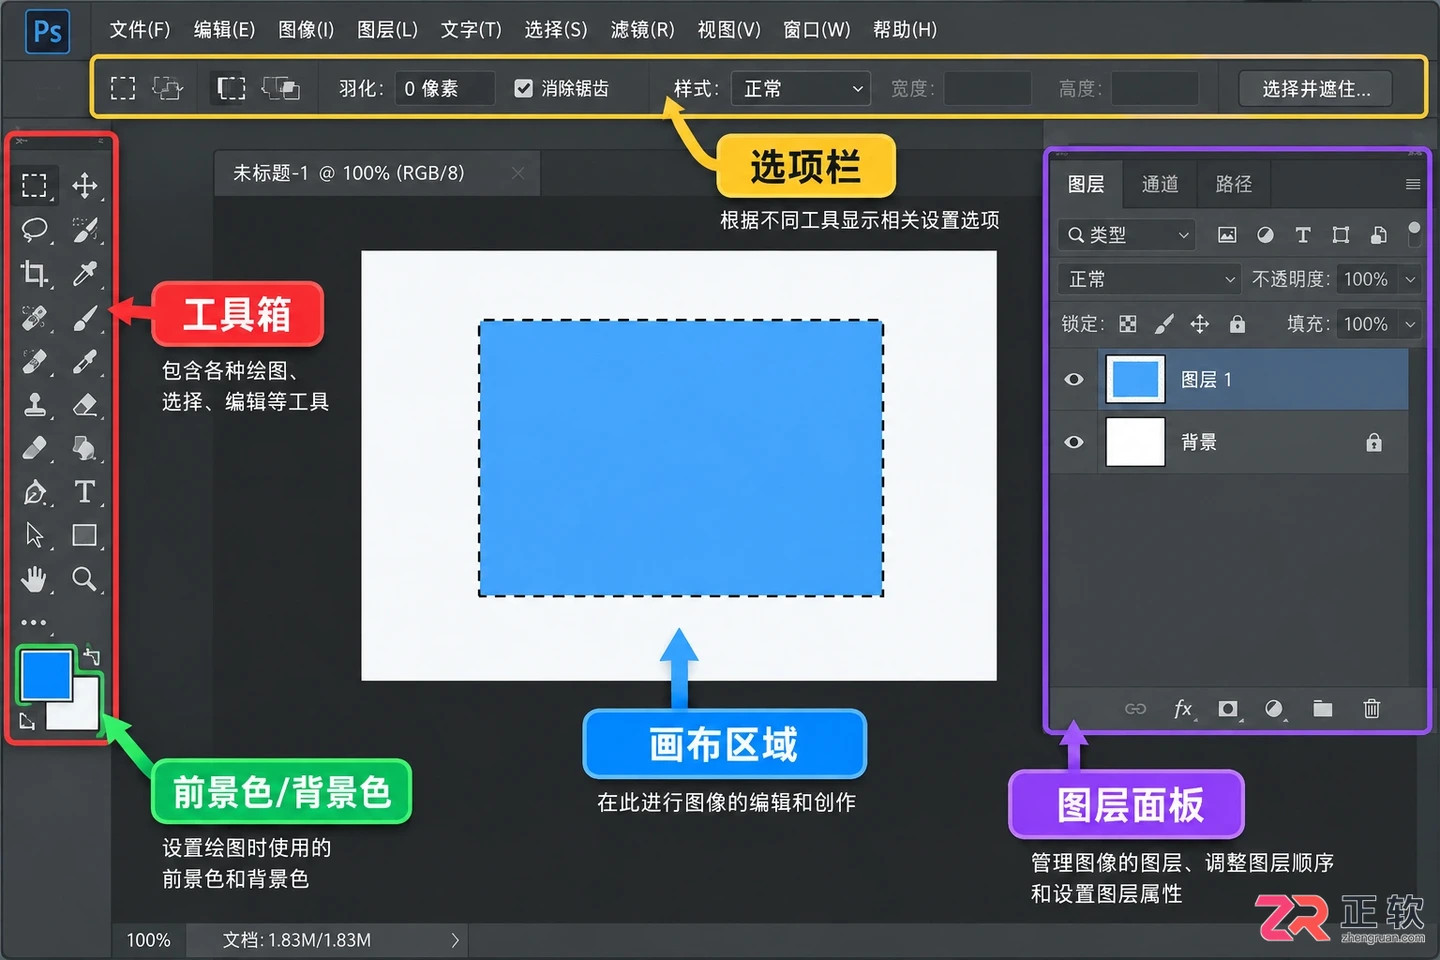Open the 样式 dropdown
The height and width of the screenshot is (960, 1440).
pos(801,89)
